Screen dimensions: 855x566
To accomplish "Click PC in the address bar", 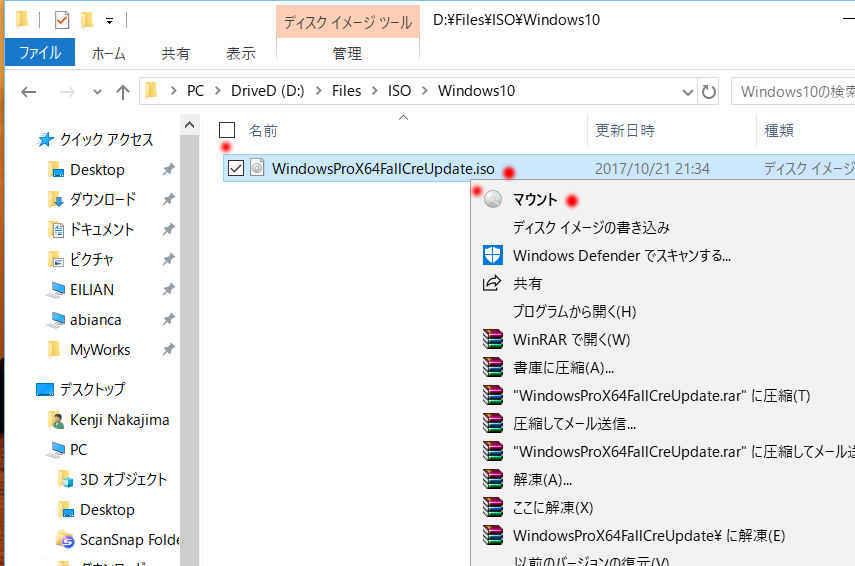I will (x=195, y=91).
